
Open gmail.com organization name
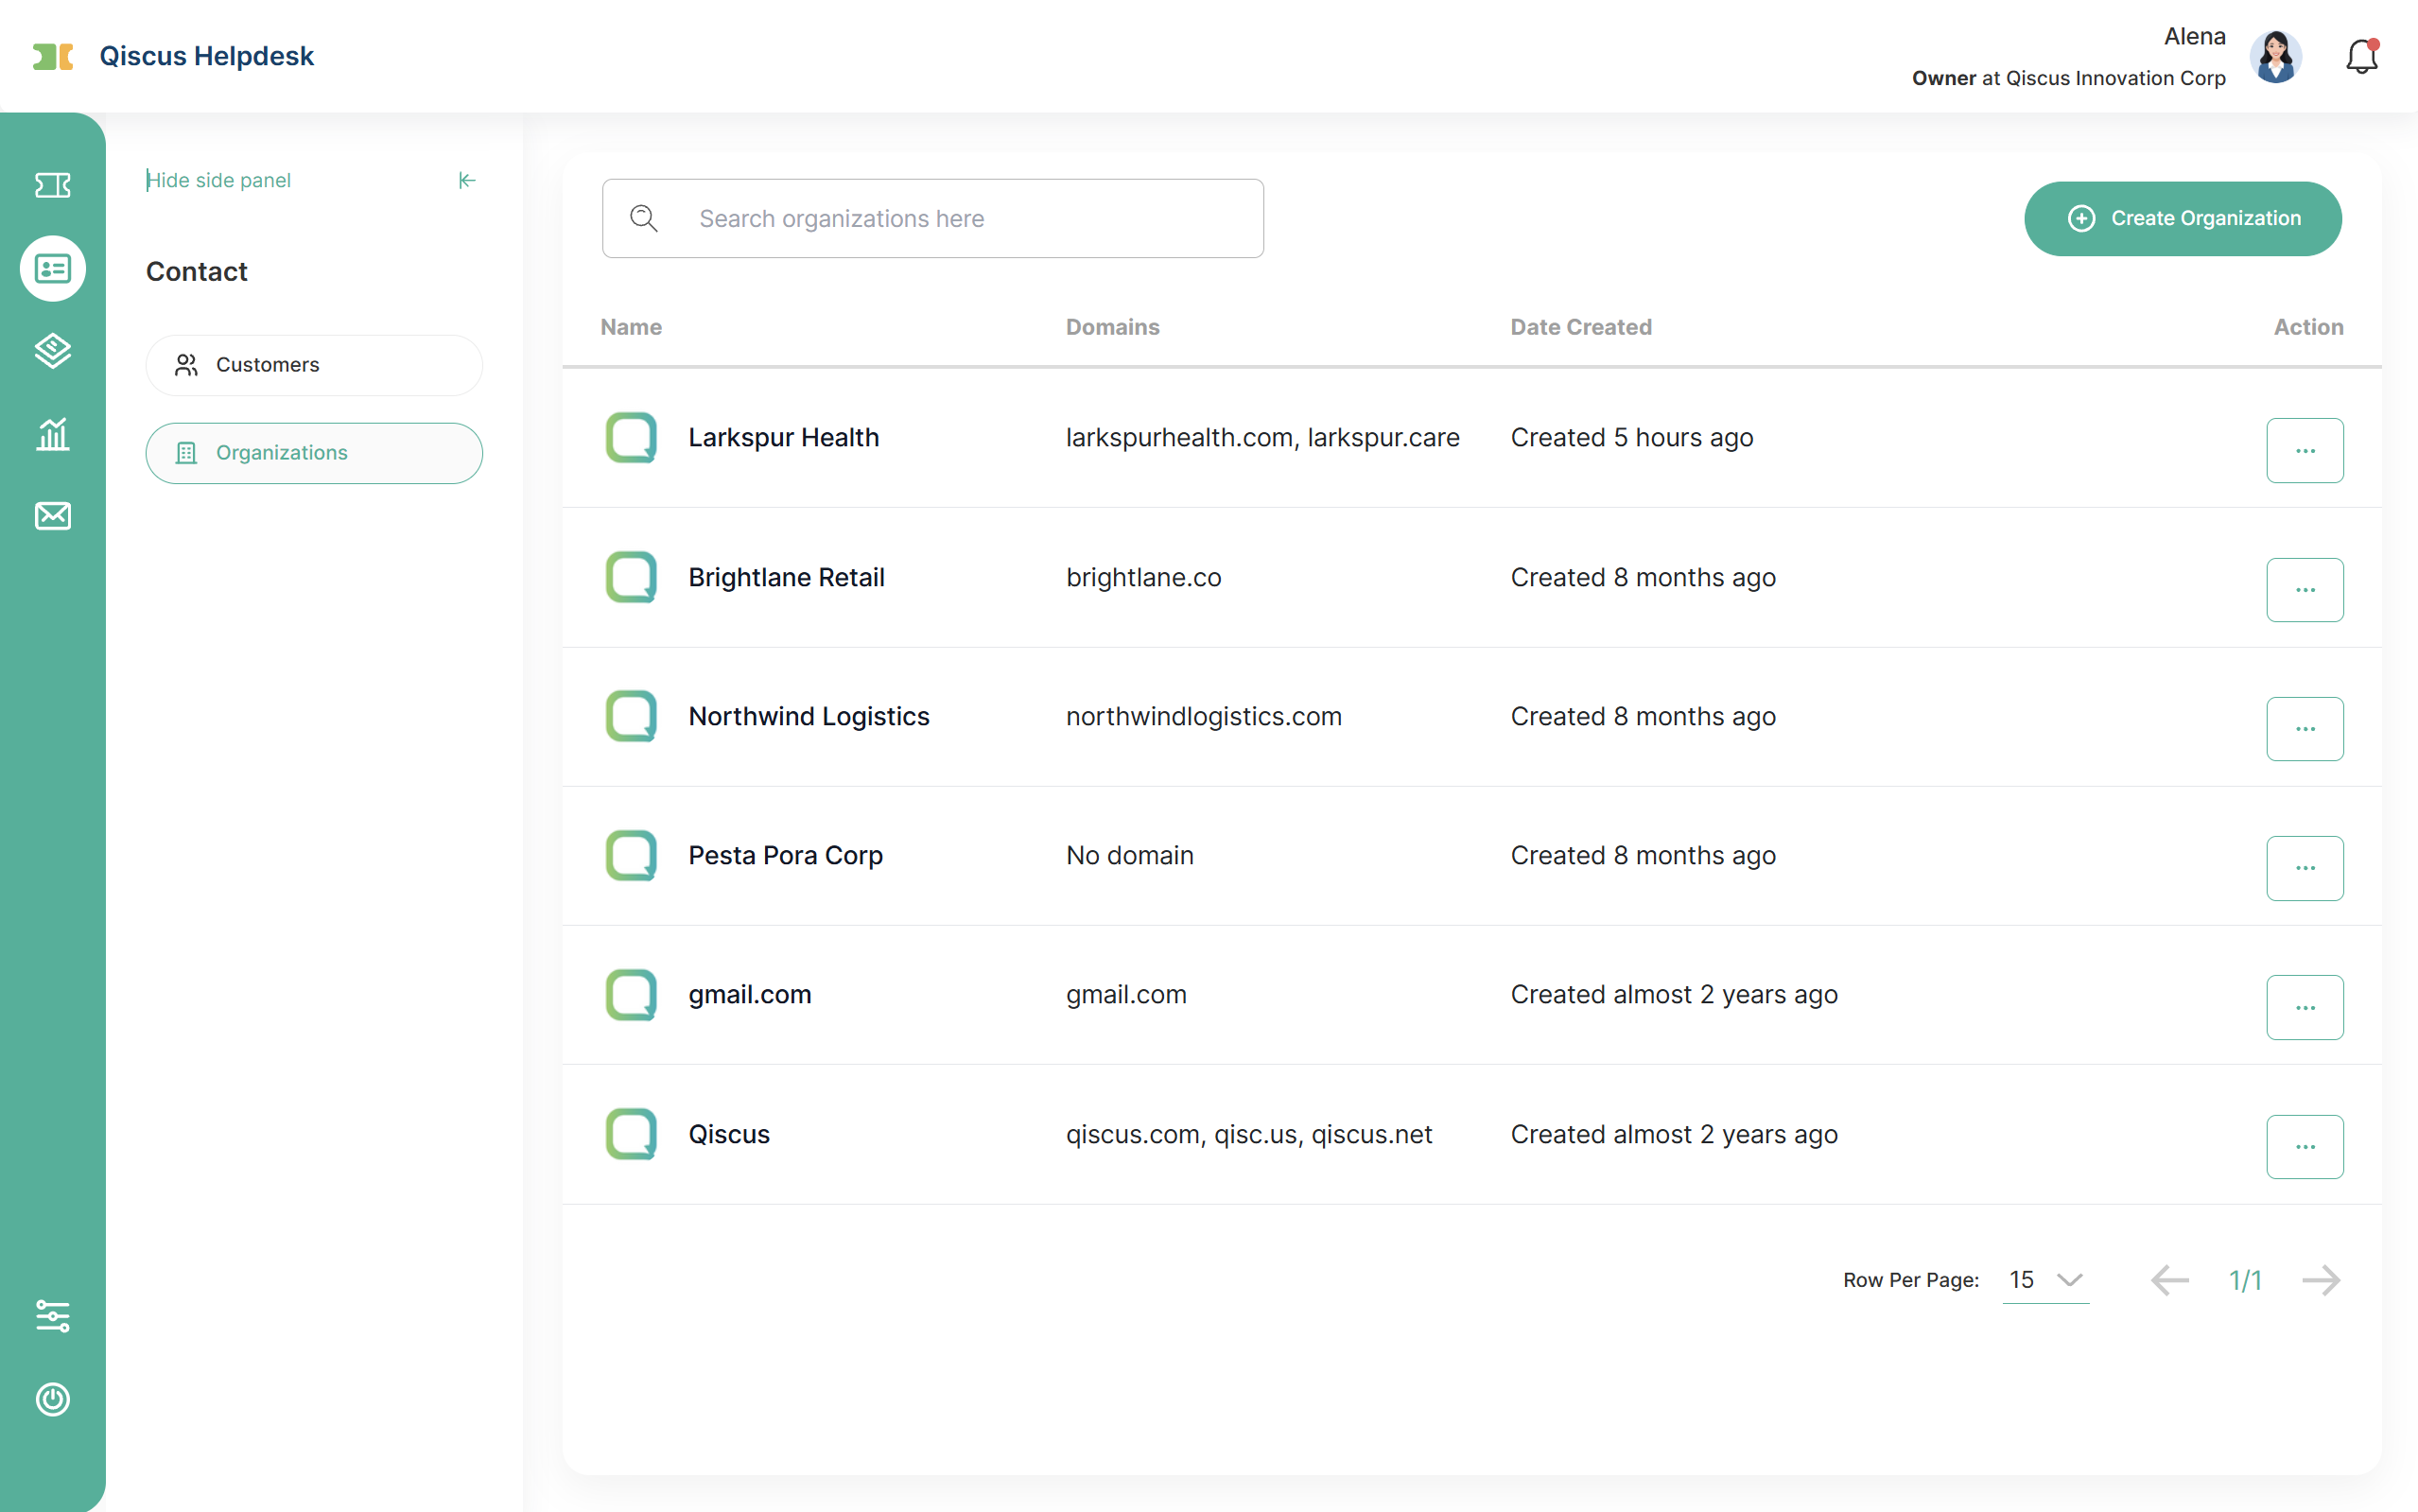pyautogui.click(x=750, y=995)
